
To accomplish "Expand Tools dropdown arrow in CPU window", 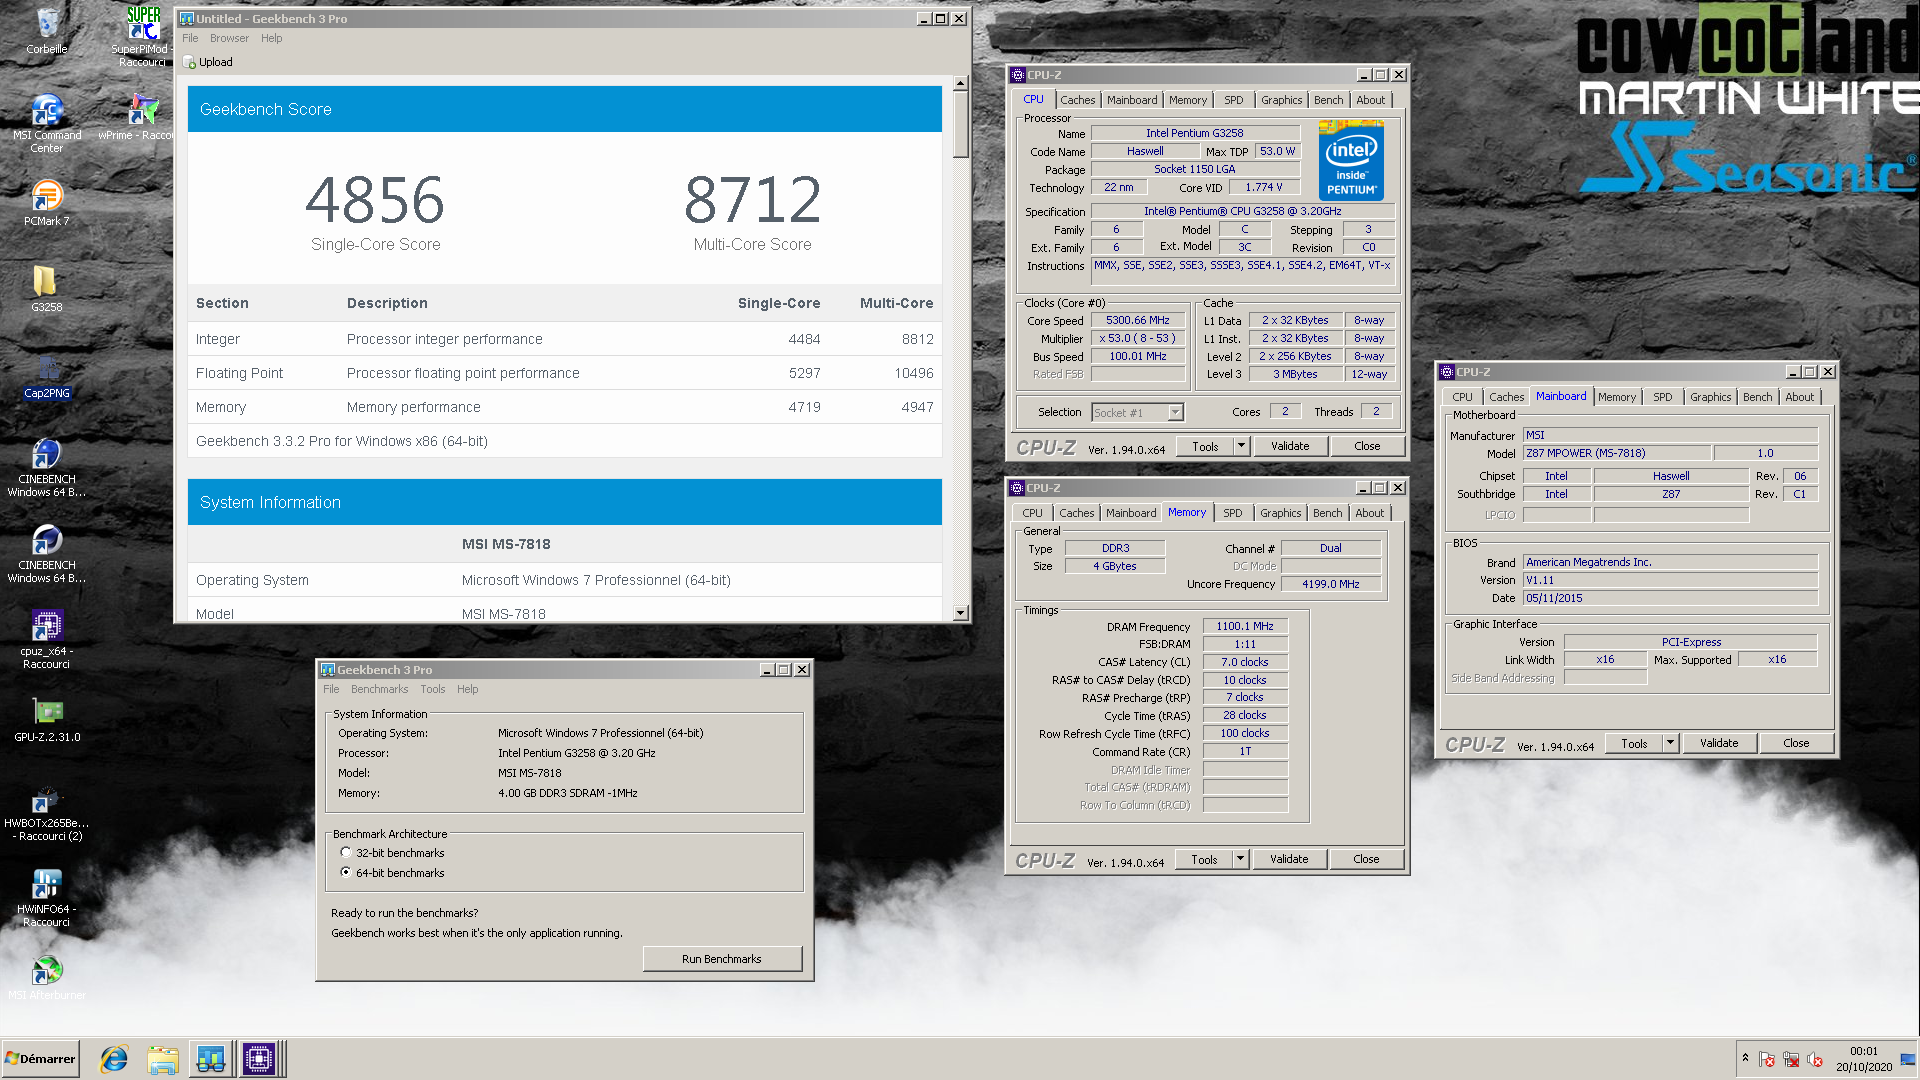I will (1241, 446).
